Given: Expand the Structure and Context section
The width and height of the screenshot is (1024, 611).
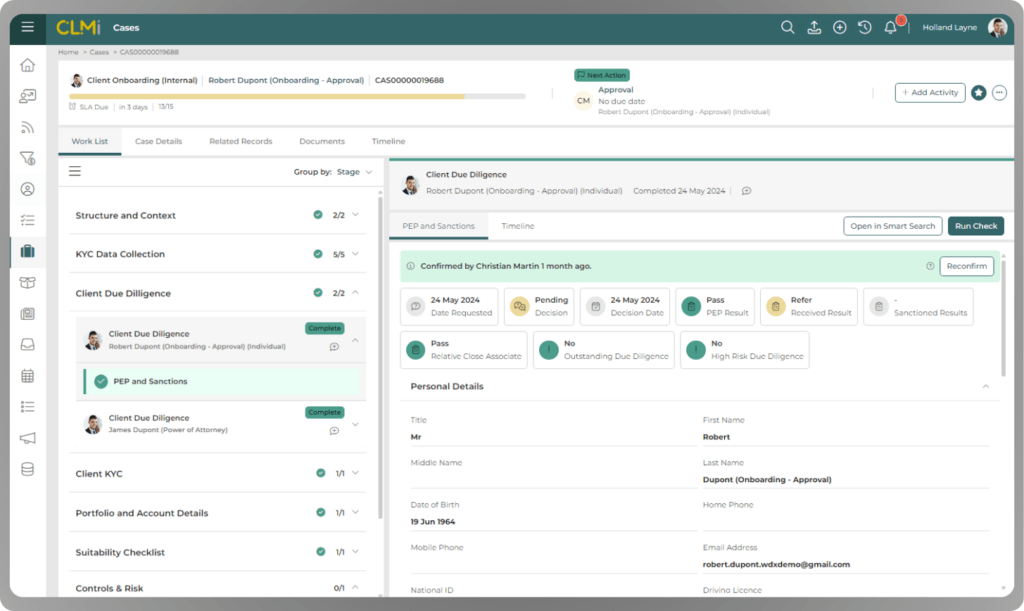Looking at the screenshot, I should (355, 215).
